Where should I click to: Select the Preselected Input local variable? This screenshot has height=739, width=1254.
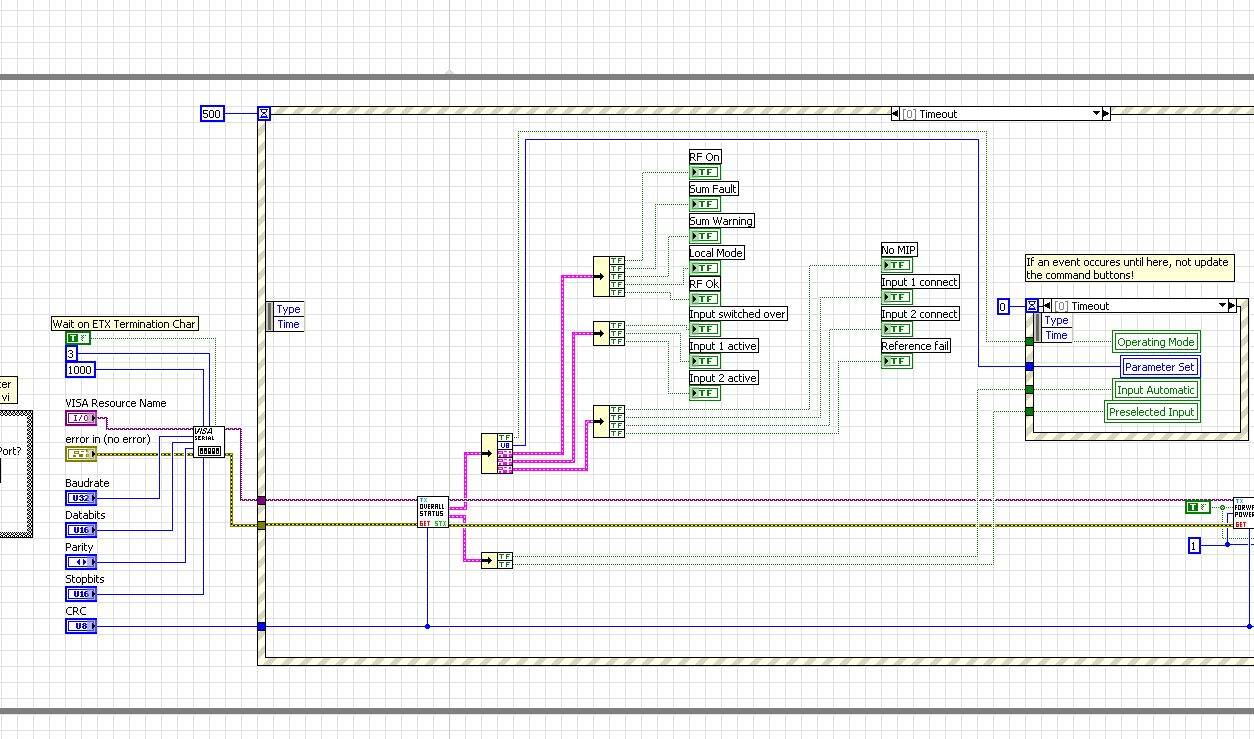pos(1151,412)
